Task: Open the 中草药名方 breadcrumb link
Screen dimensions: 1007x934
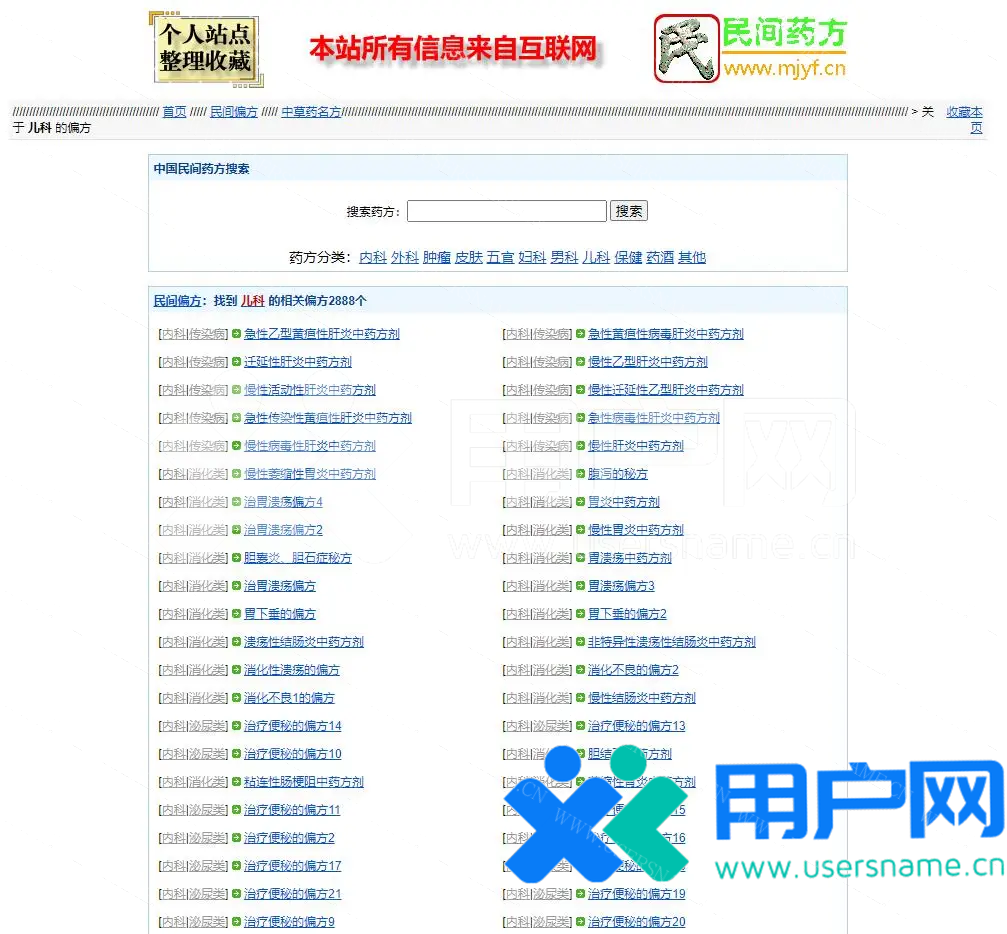Action: [311, 112]
